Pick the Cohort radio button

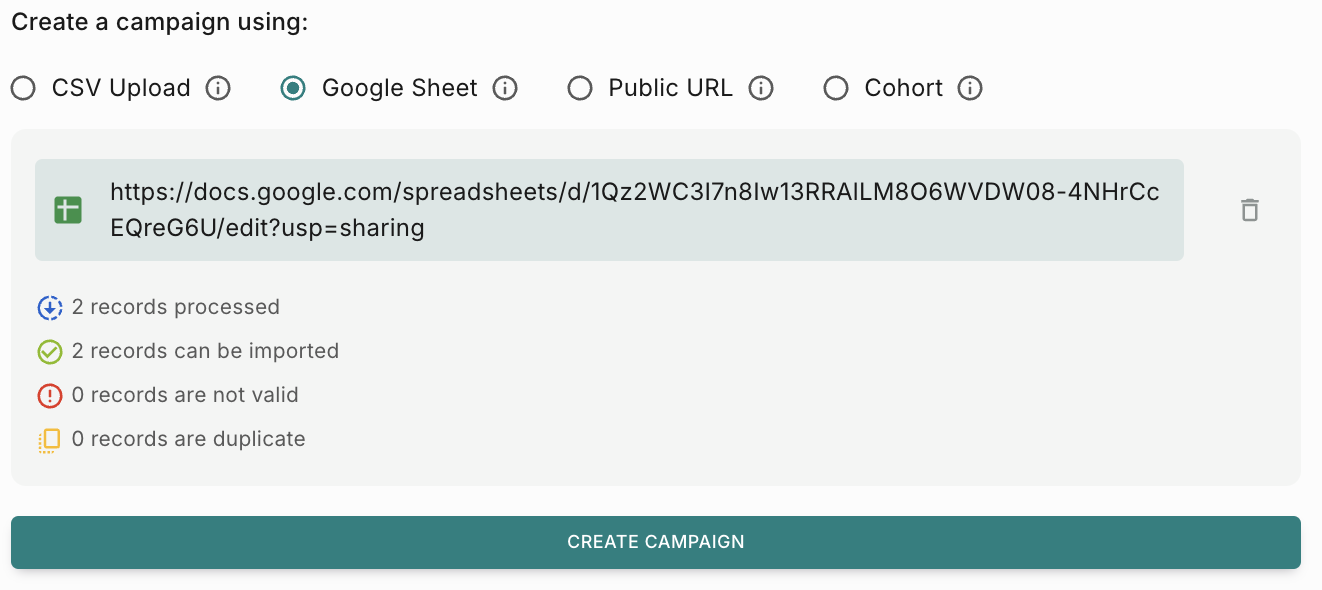coord(836,89)
